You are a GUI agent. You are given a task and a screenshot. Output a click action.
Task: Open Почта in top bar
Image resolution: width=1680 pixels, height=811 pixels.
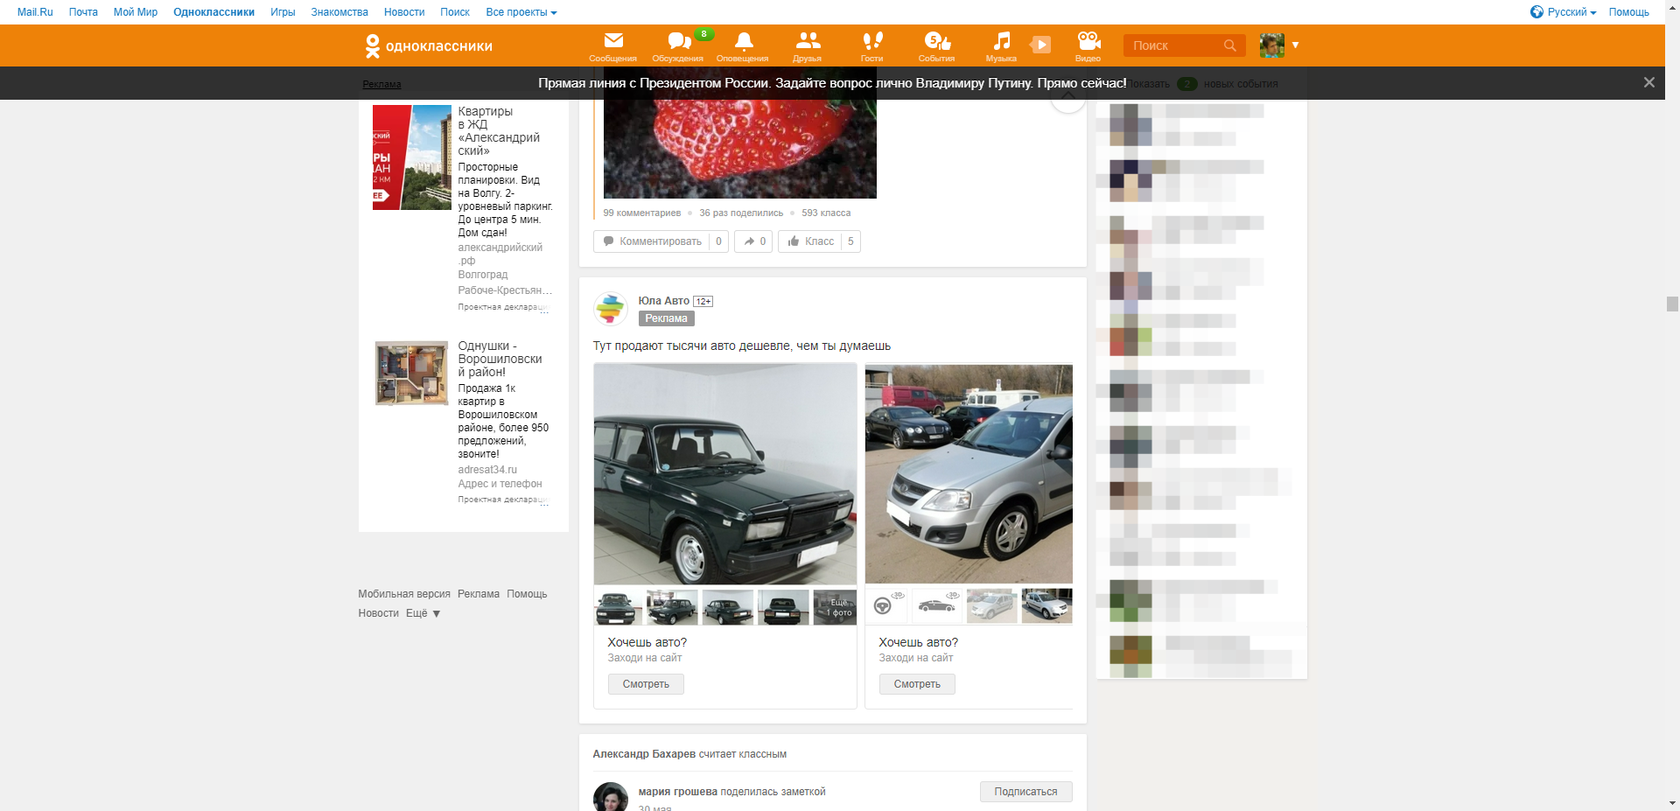(x=83, y=12)
